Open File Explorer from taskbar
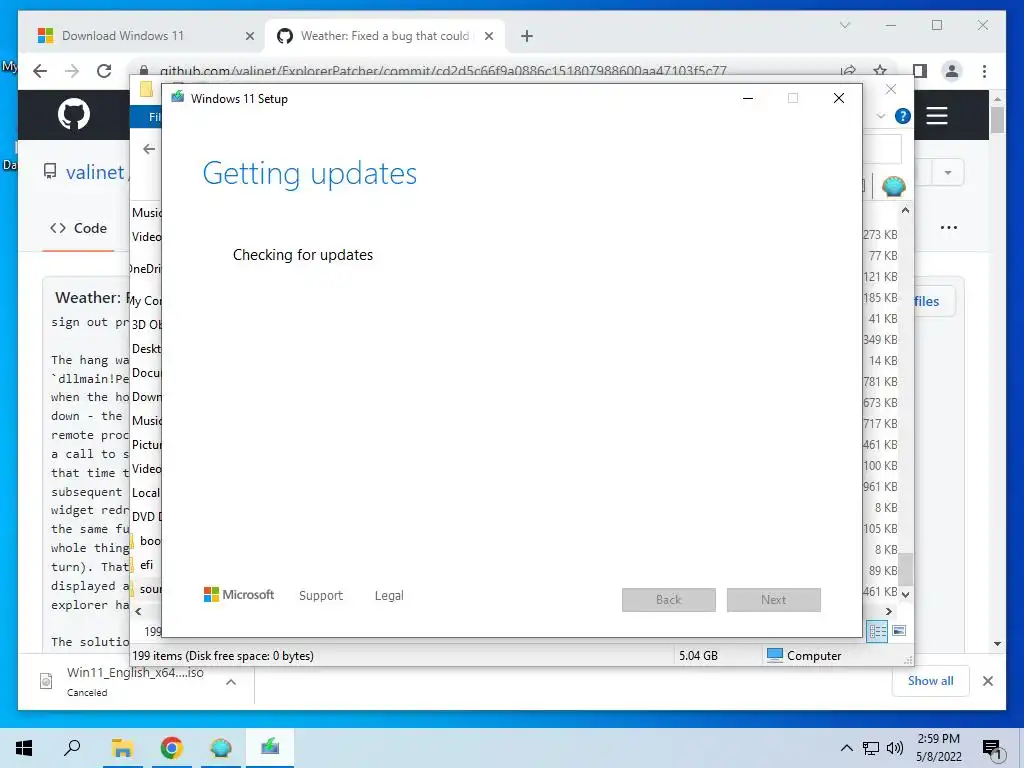Viewport: 1024px width, 768px height. click(x=122, y=748)
